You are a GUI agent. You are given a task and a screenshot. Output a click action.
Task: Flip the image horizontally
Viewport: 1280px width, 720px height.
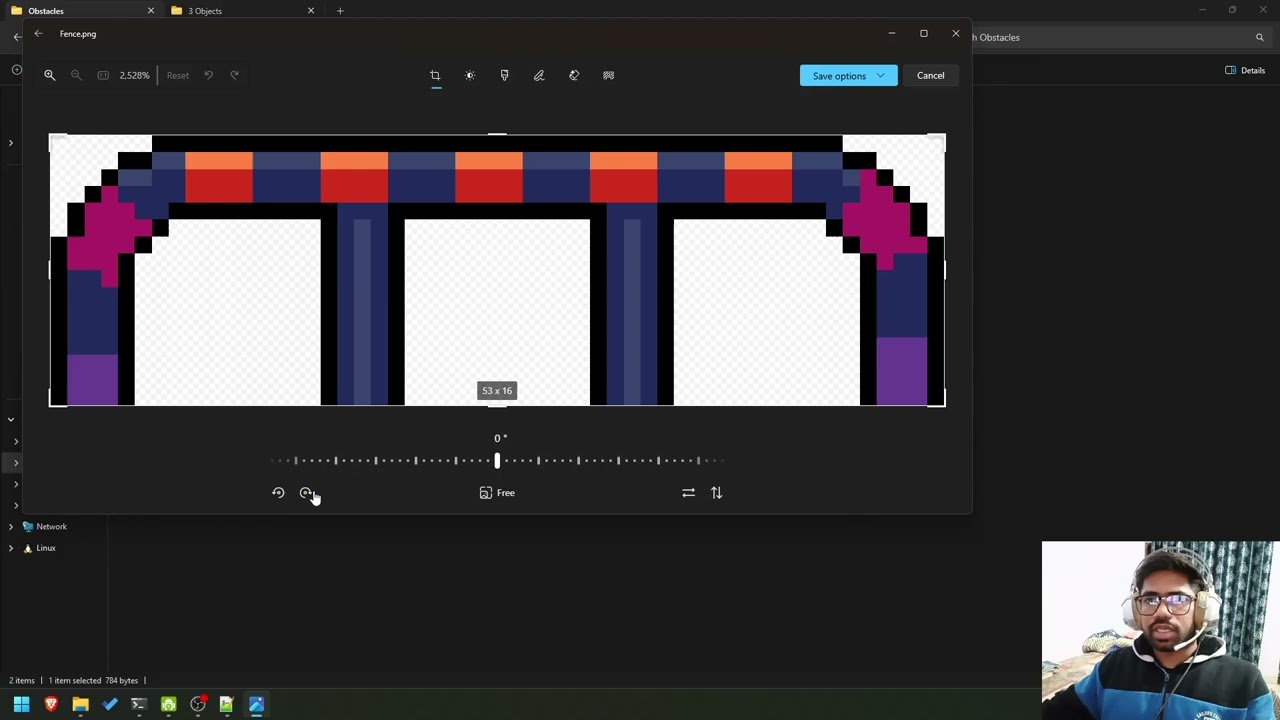click(x=688, y=493)
